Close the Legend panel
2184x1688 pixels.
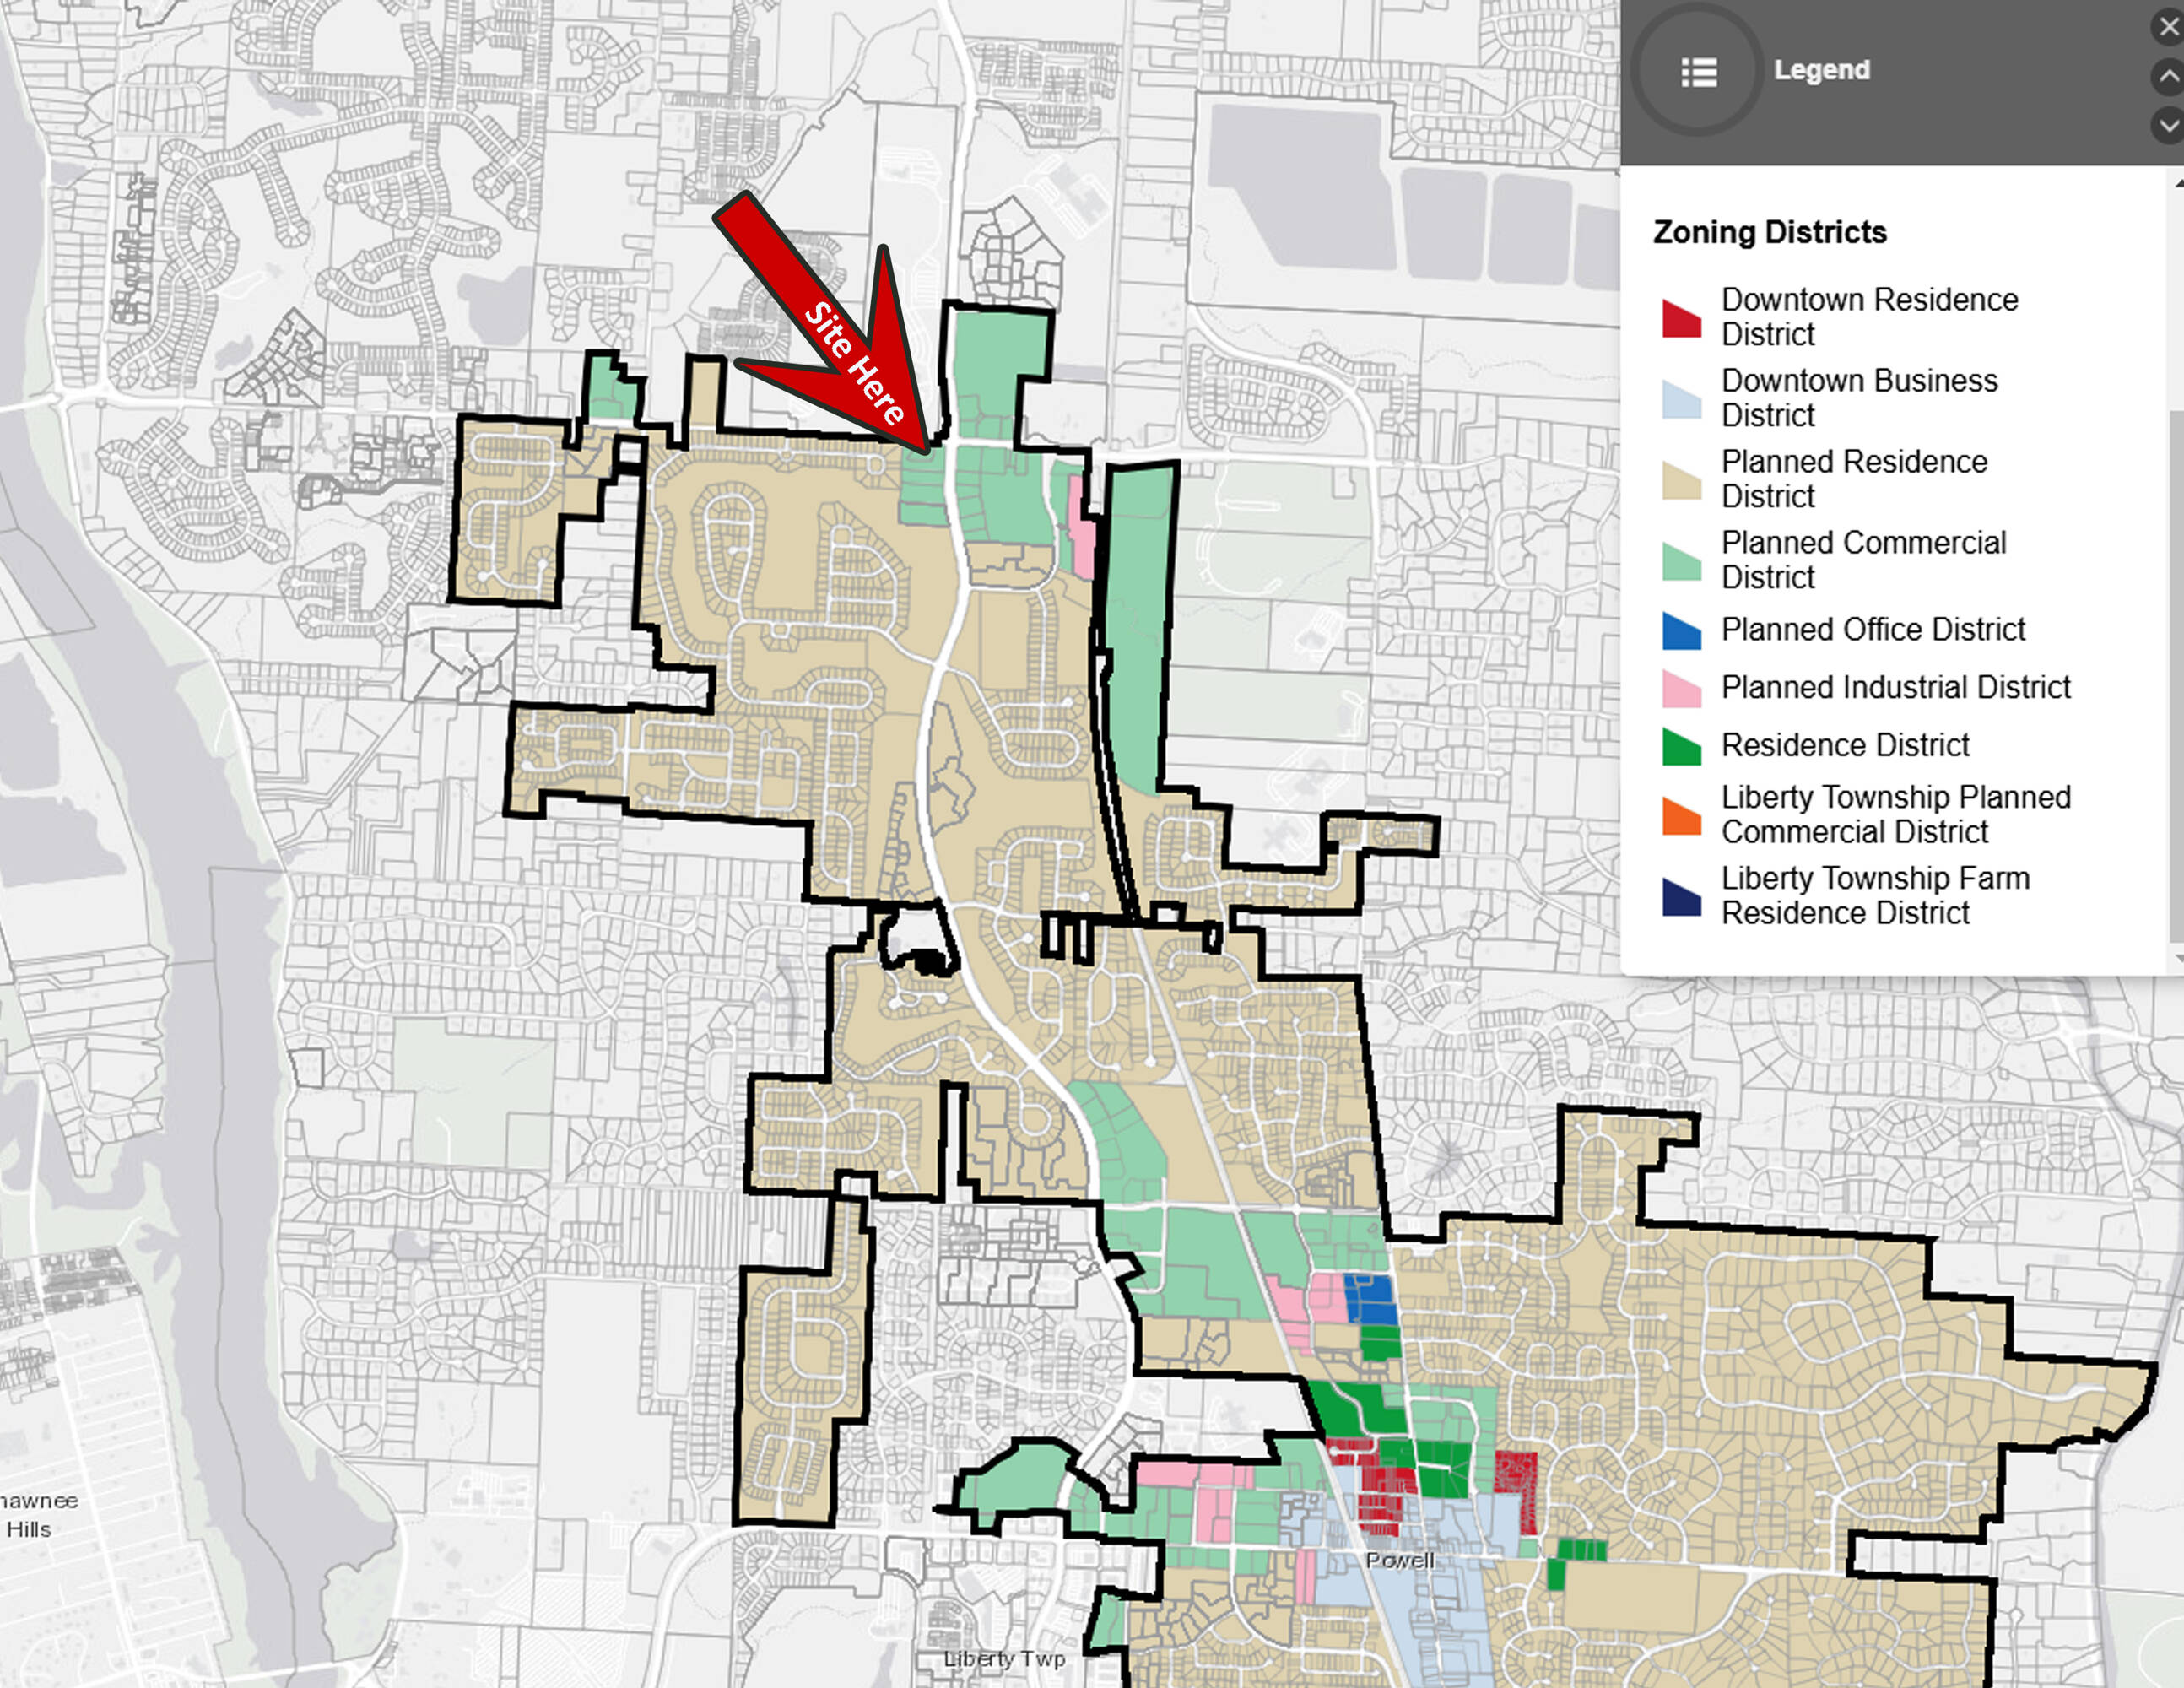click(x=2169, y=27)
